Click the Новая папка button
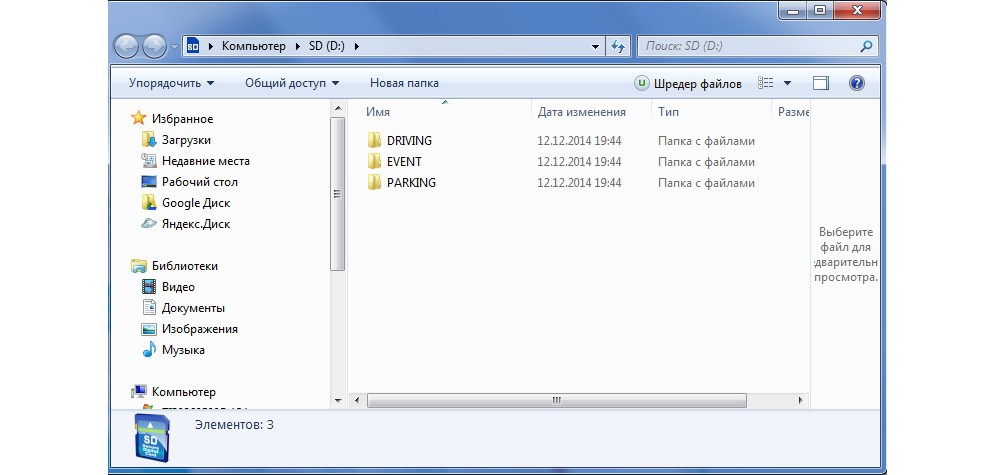Screen dimensions: 995x475 [x=404, y=83]
